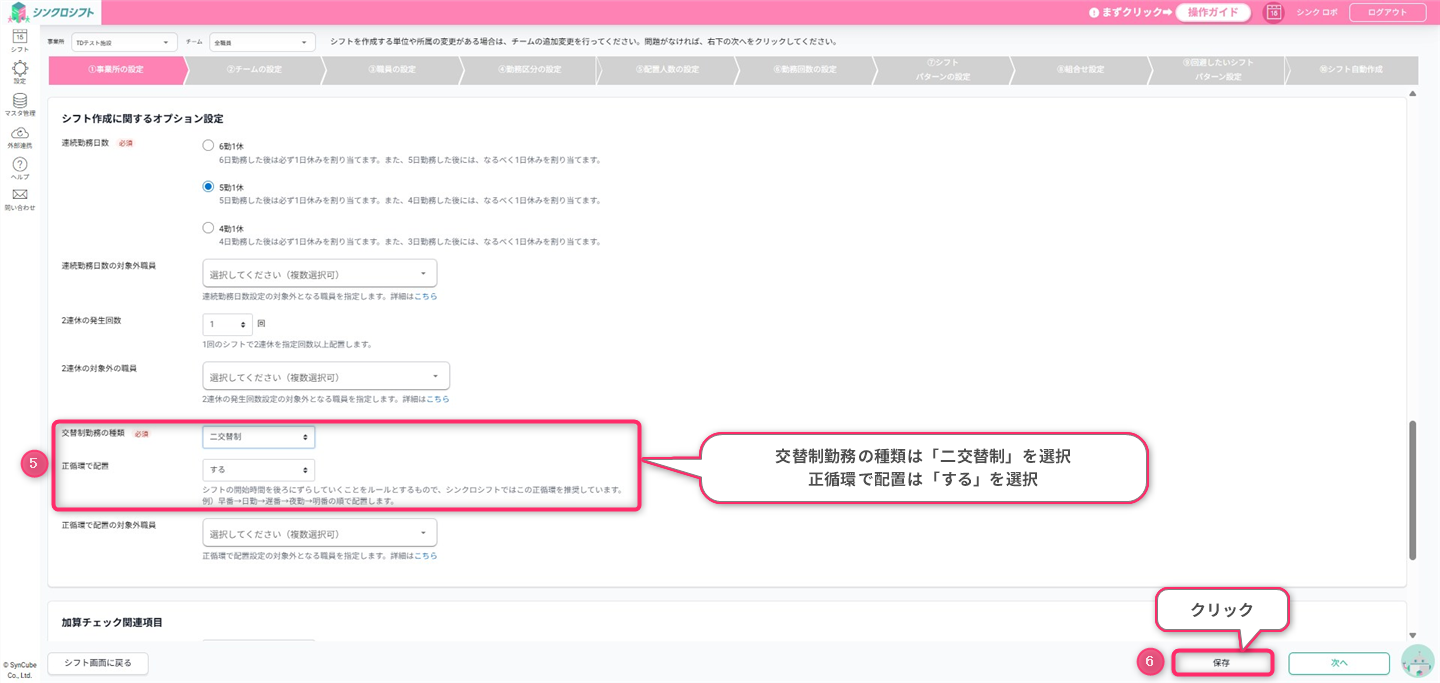This screenshot has width=1440, height=683.
Task: Open the シフト calendar icon in sidebar
Action: click(19, 38)
